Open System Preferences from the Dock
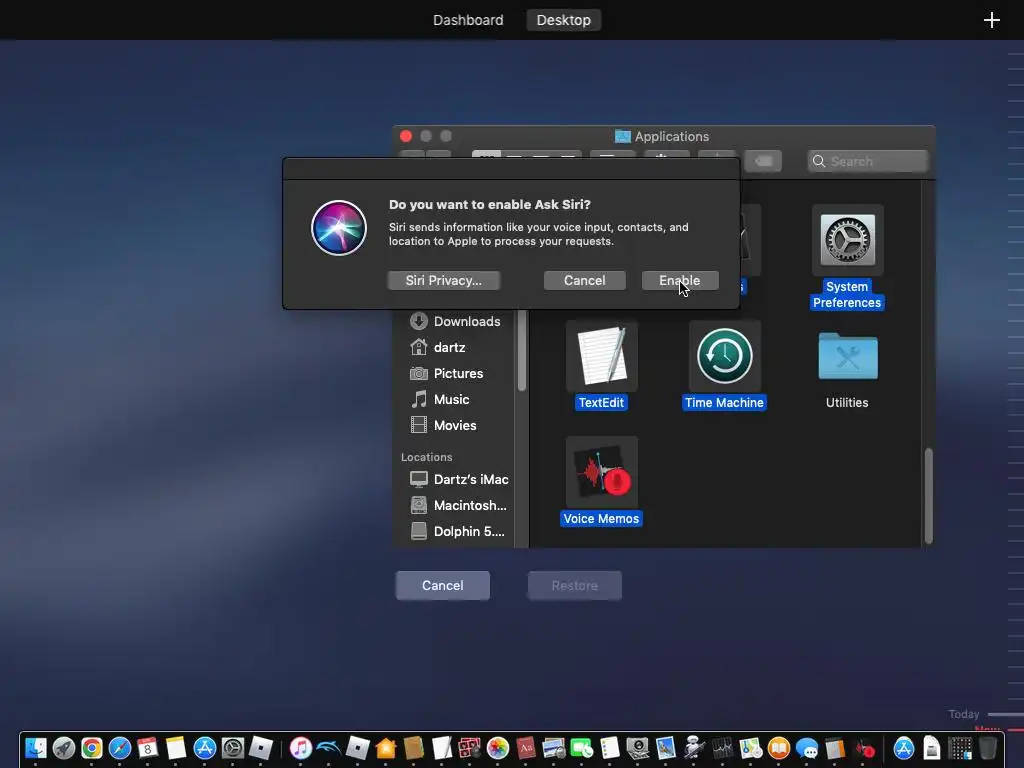The height and width of the screenshot is (768, 1024). click(x=232, y=748)
